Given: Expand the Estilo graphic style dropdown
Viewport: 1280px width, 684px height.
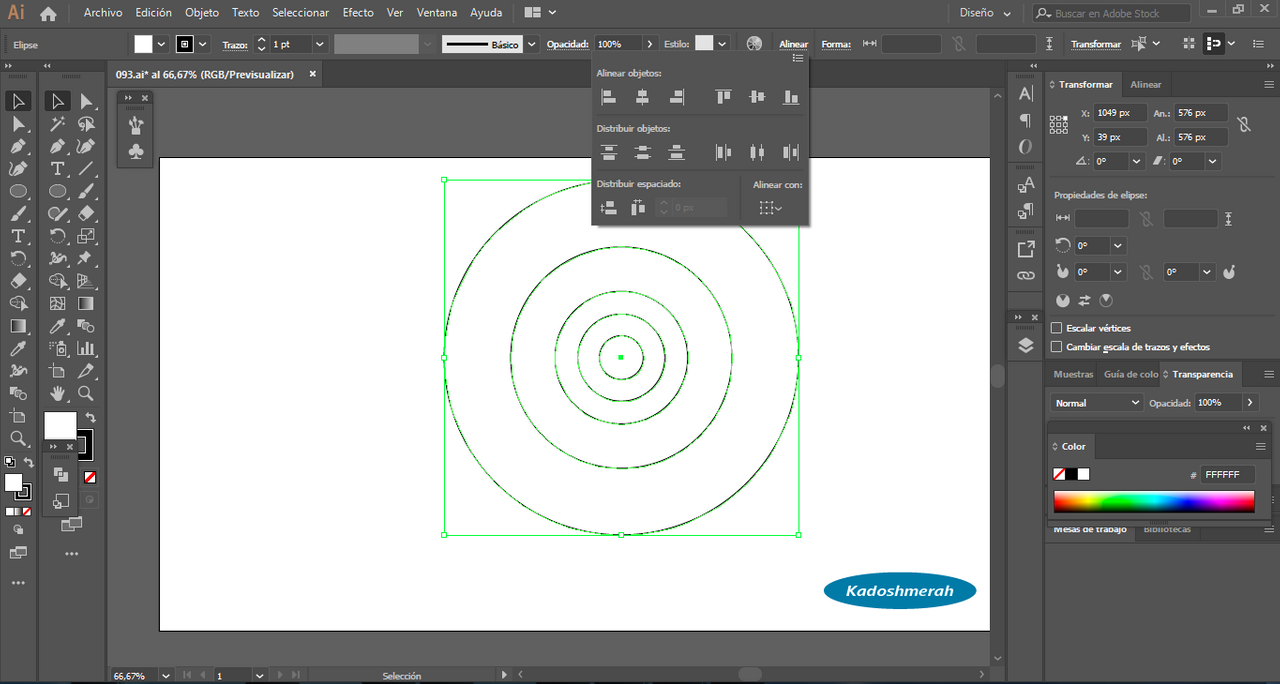Looking at the screenshot, I should pos(720,44).
